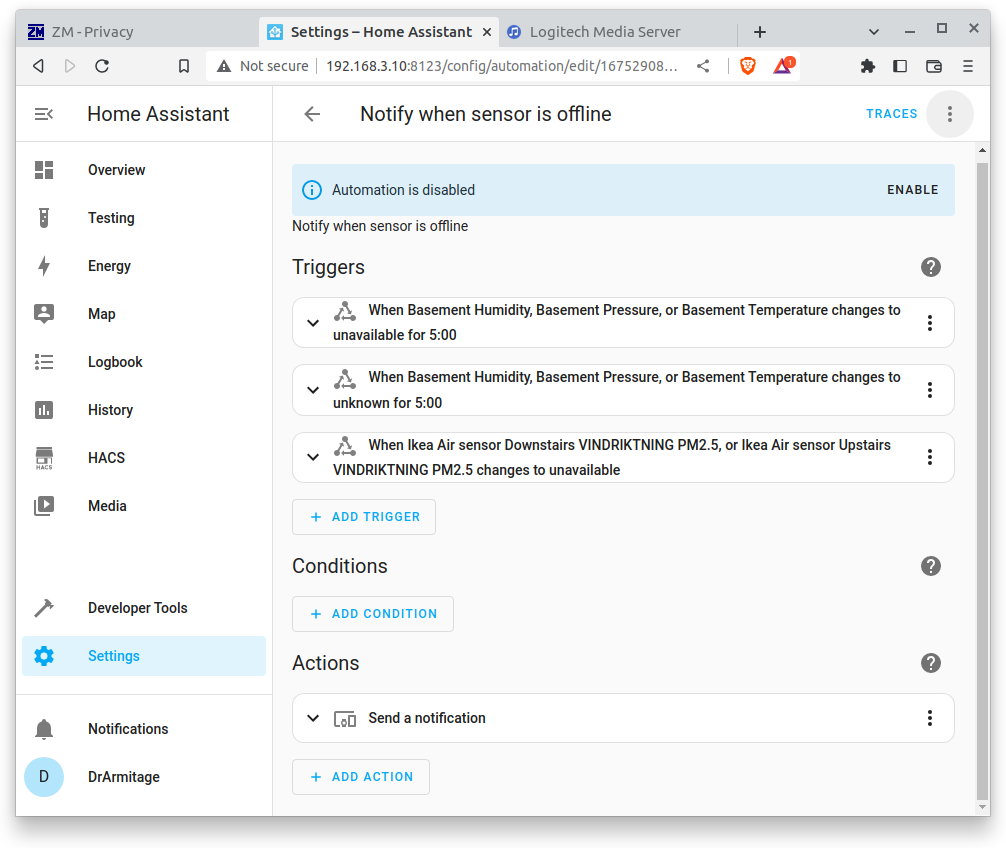Expand the unknown for 5:00 trigger
The image size is (1006, 848).
(313, 390)
